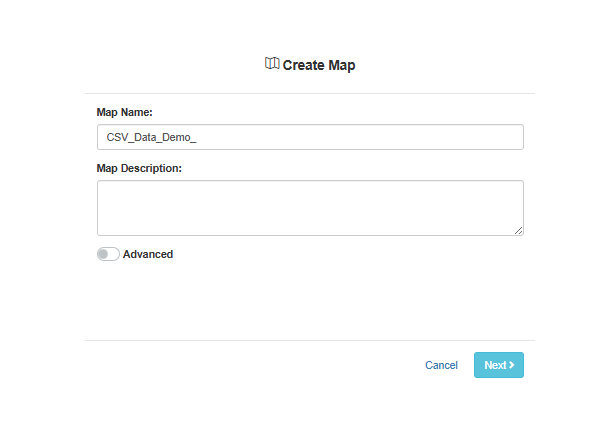
Task: Click the chevron arrow on the Next button
Action: [x=511, y=365]
